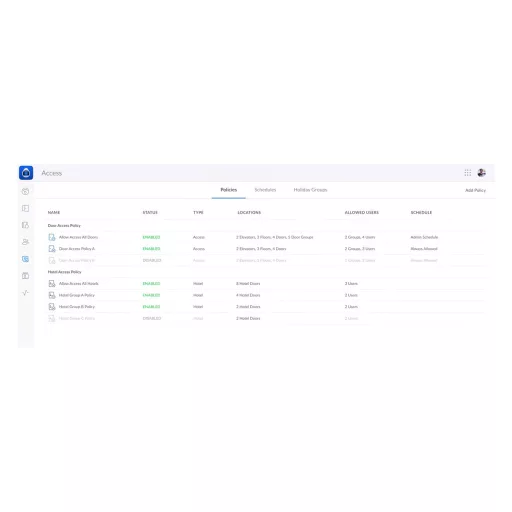Open the second sidebar icon below dashboard
Viewport: 512px width, 512px height.
pyautogui.click(x=25, y=208)
